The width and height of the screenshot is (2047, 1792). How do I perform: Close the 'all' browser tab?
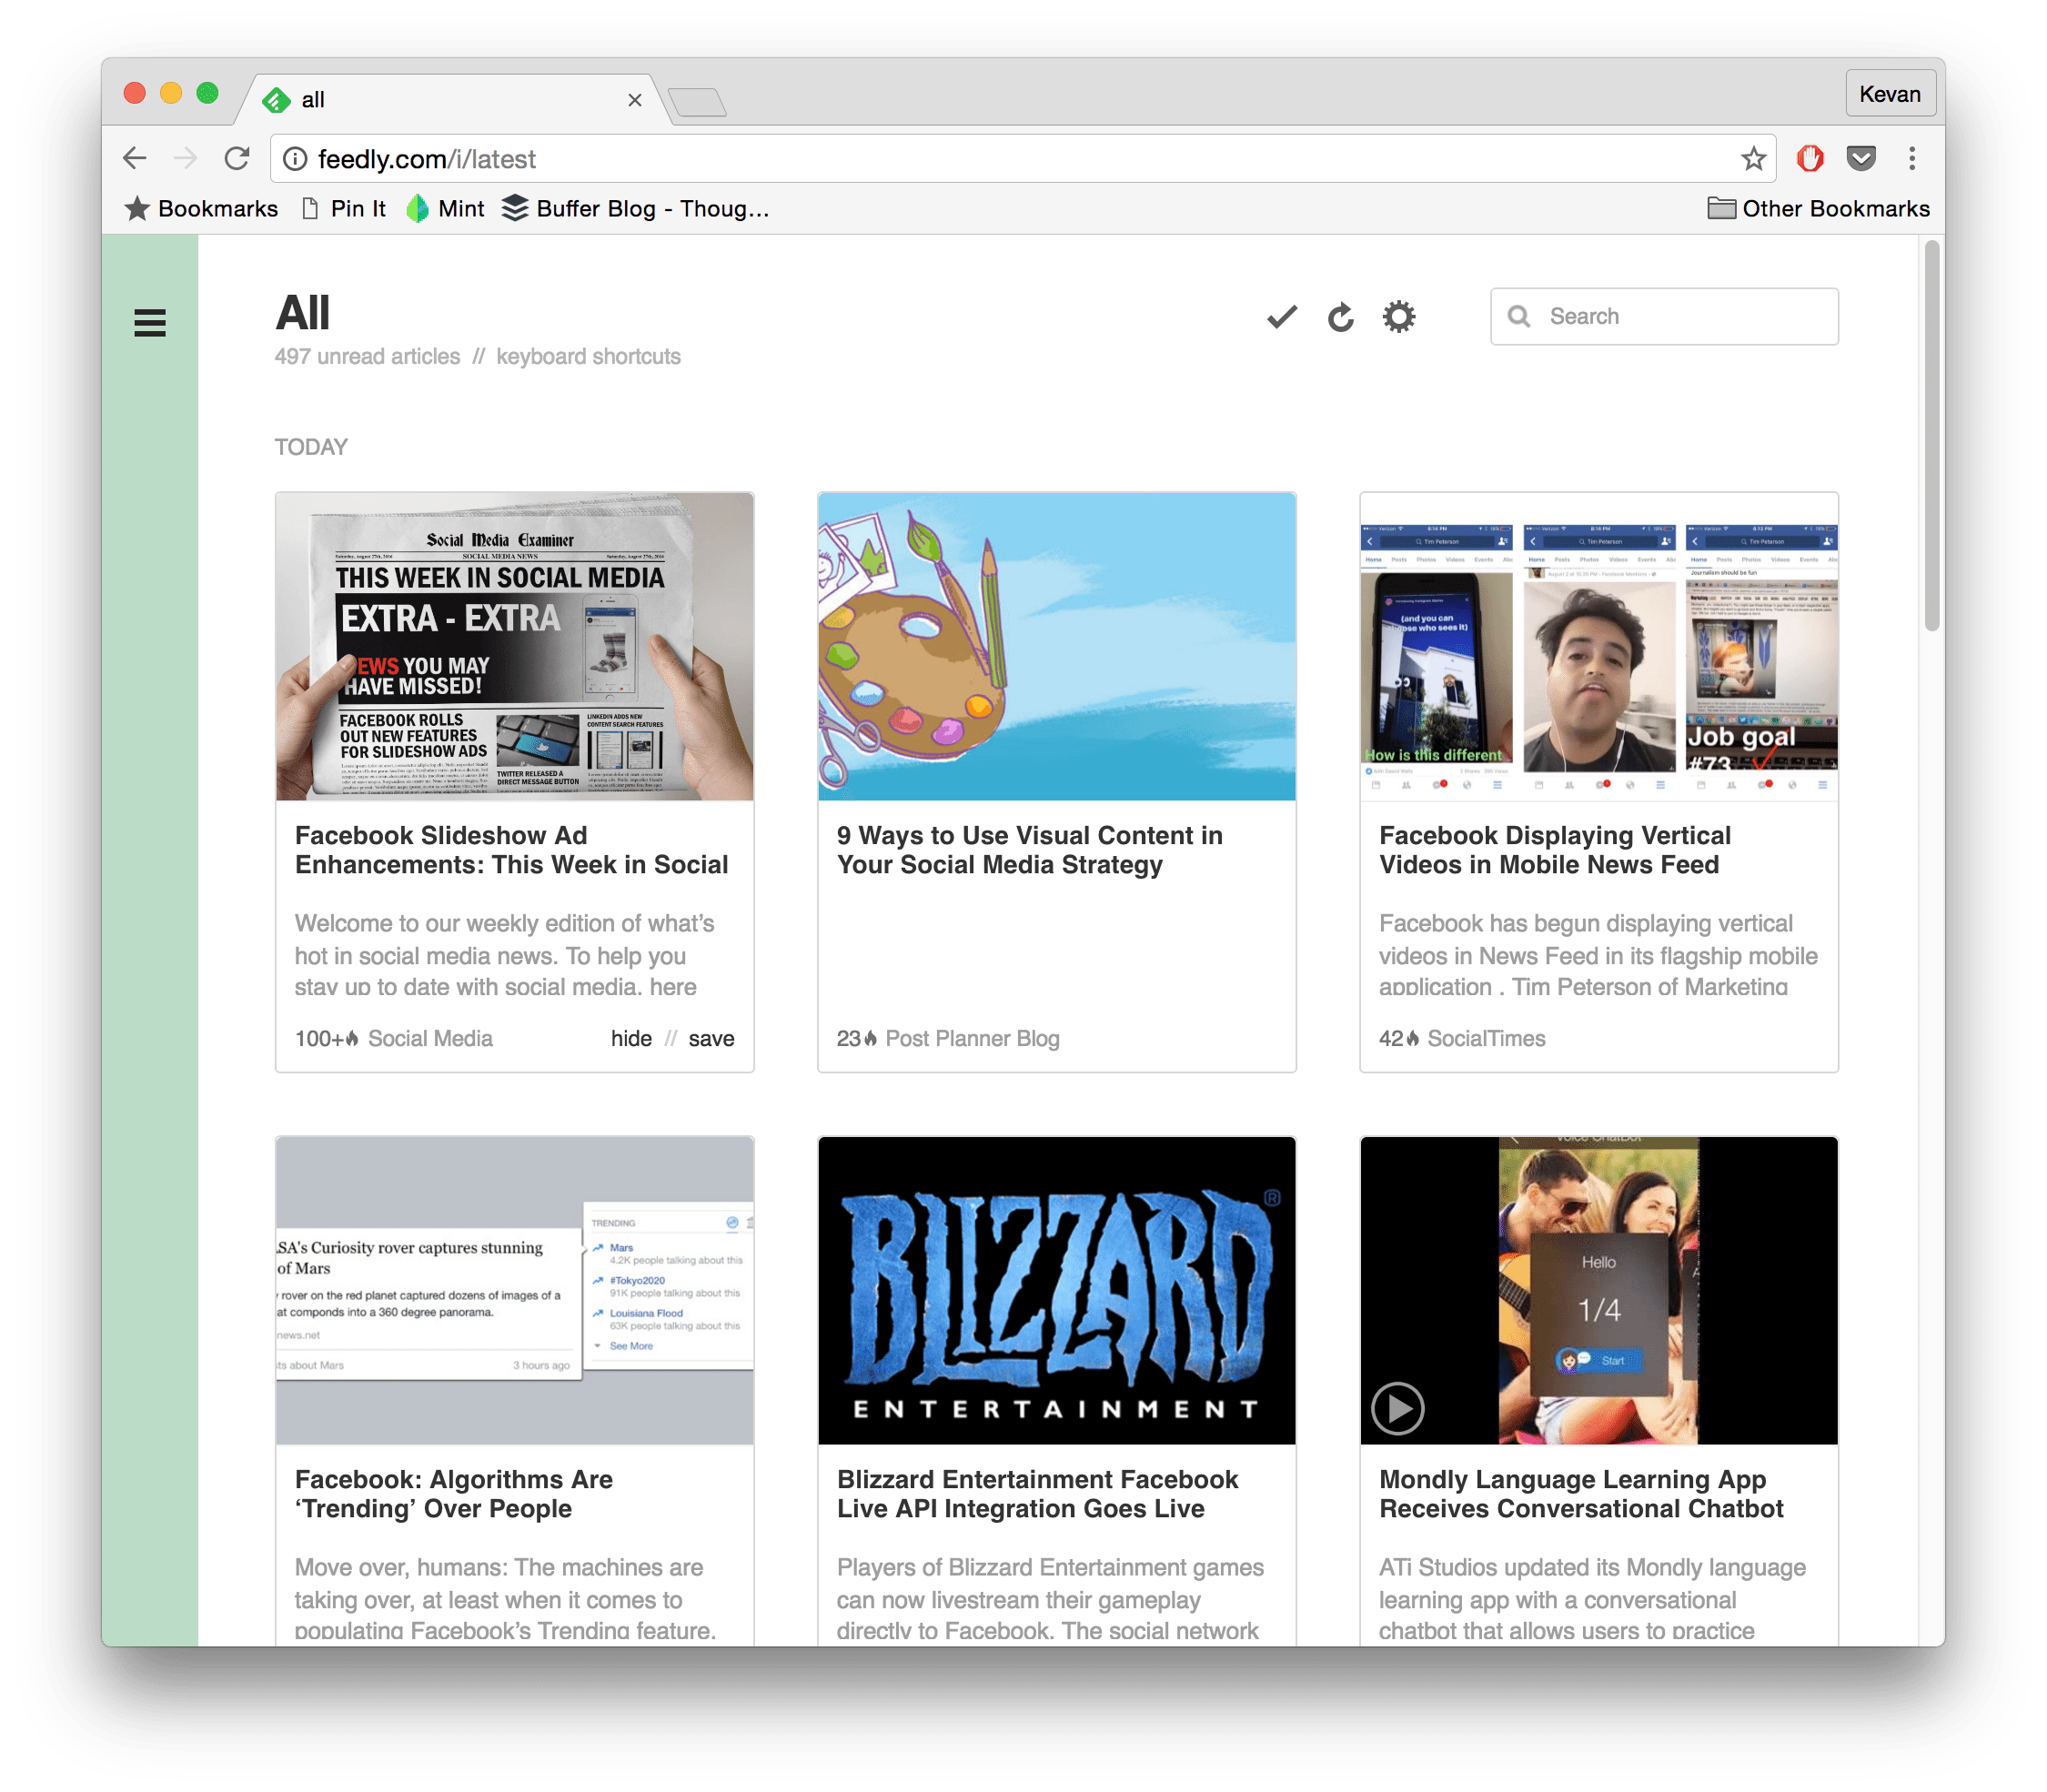click(x=634, y=100)
